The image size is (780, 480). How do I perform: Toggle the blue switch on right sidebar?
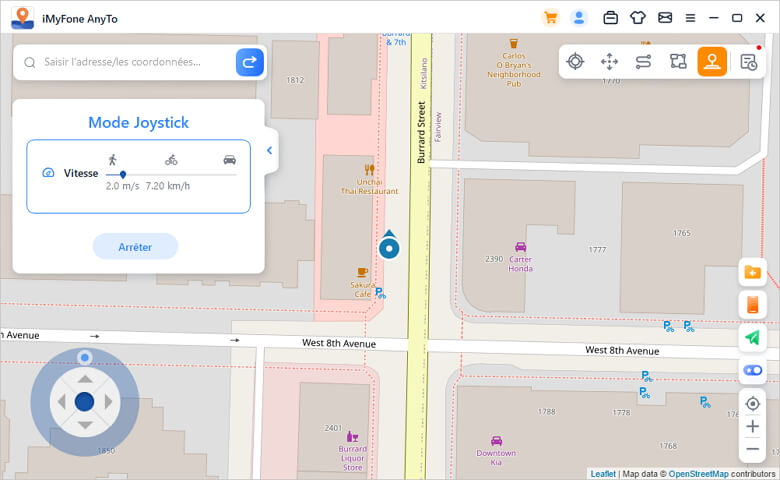click(x=752, y=371)
